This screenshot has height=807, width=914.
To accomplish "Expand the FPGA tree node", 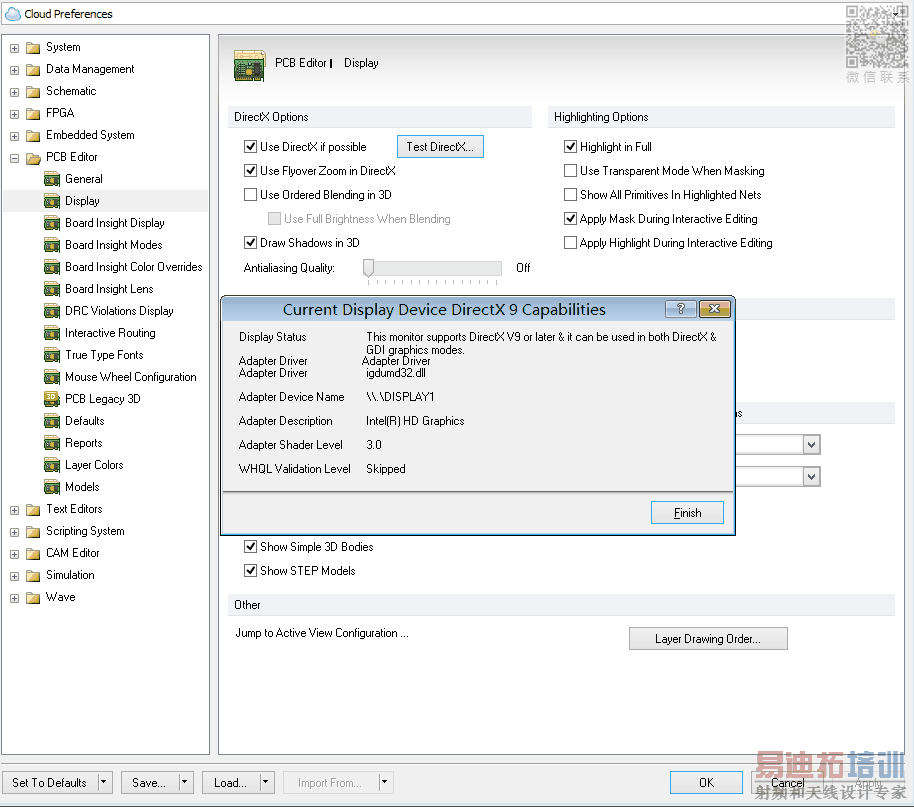I will click(15, 114).
